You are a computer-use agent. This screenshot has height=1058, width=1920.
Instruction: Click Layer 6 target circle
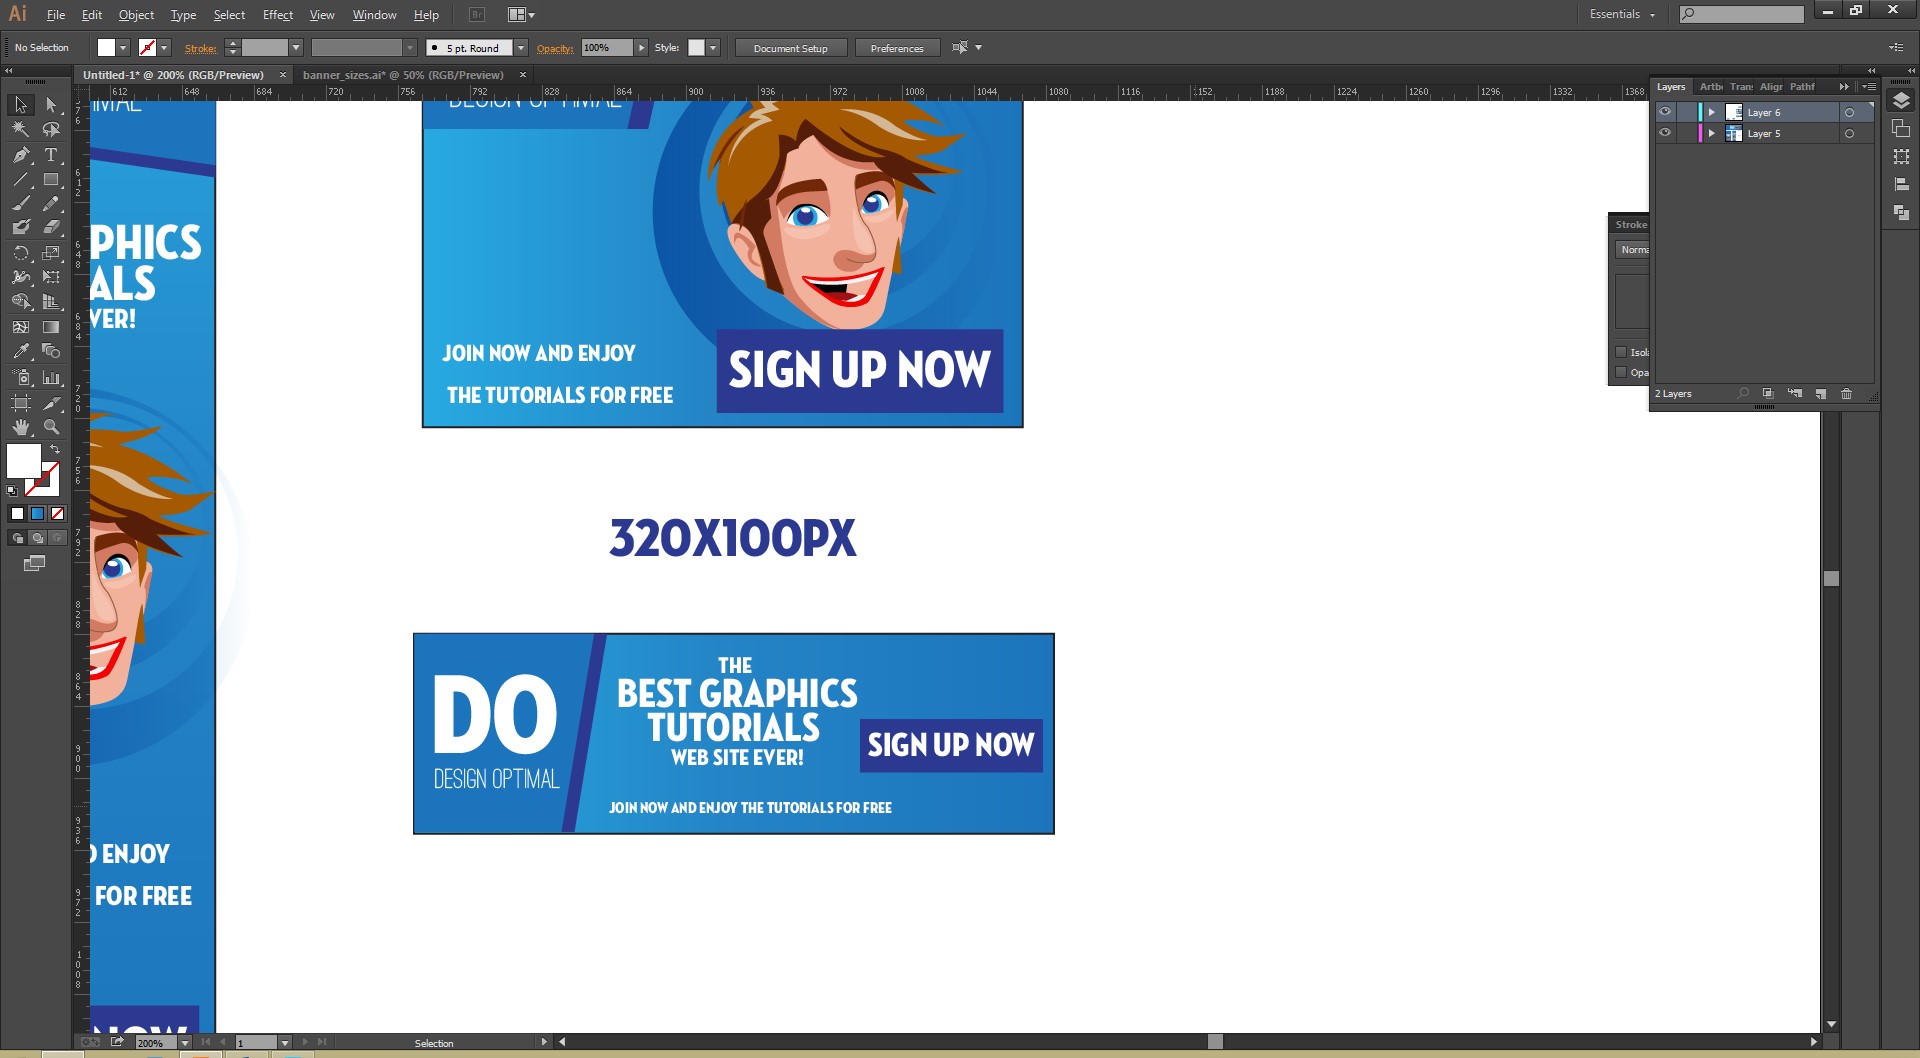(1849, 113)
